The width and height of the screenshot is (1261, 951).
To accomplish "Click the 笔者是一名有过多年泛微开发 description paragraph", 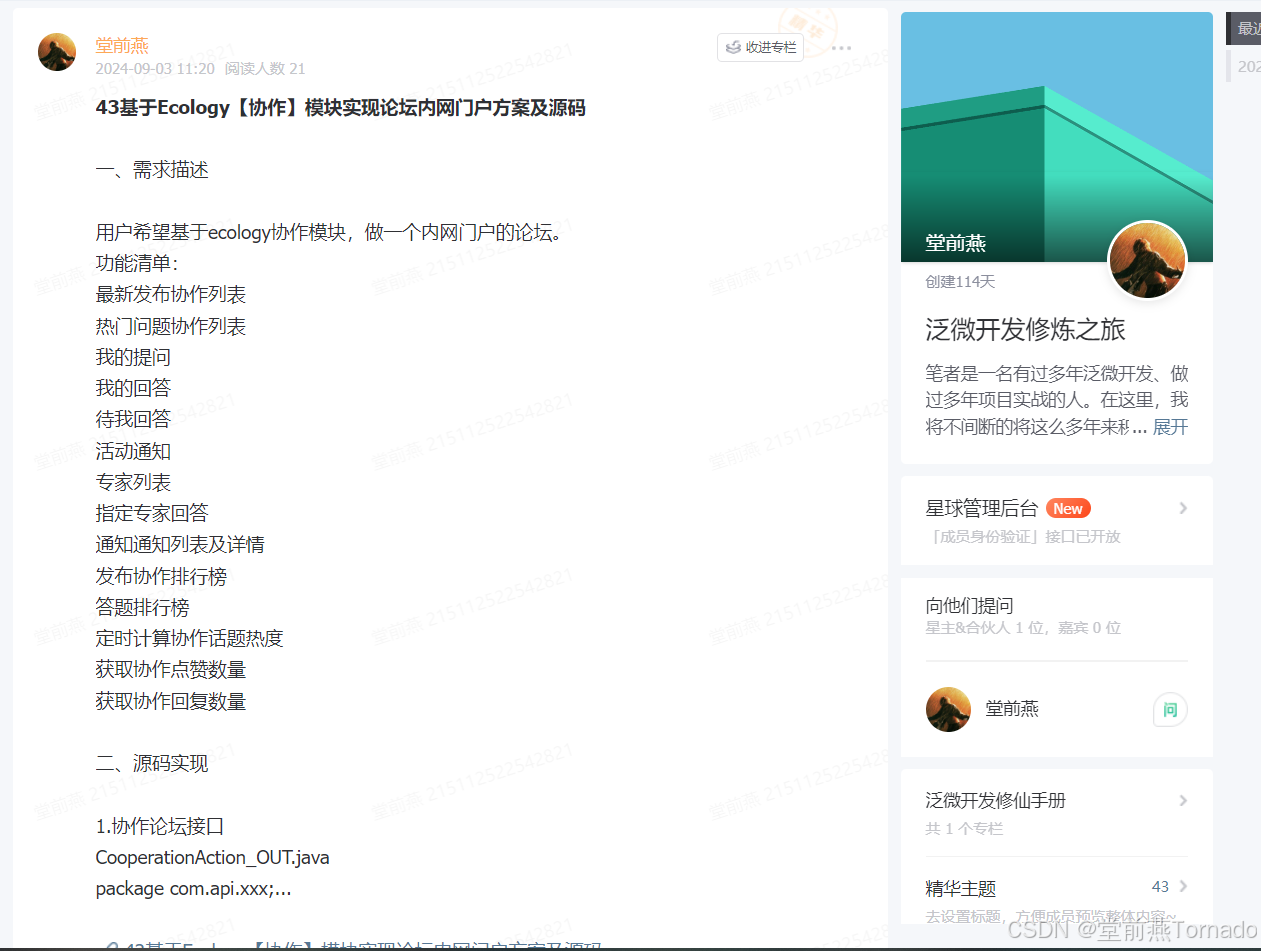I will (1057, 400).
